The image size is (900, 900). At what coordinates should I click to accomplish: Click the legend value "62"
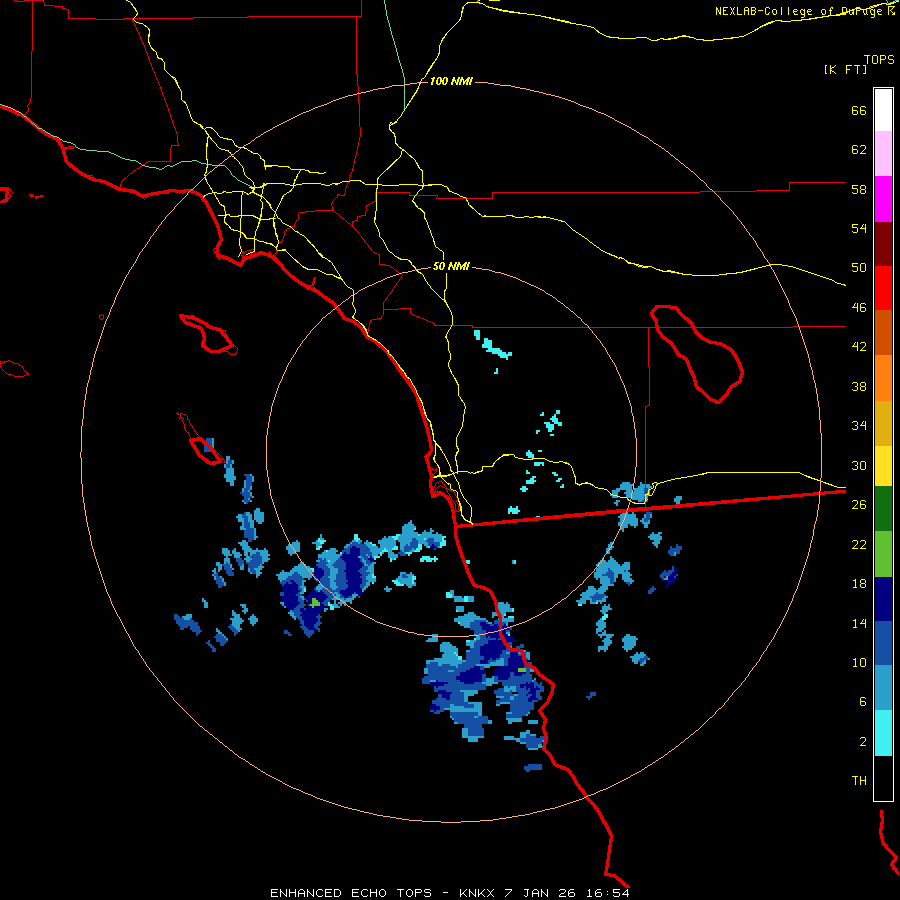point(859,150)
